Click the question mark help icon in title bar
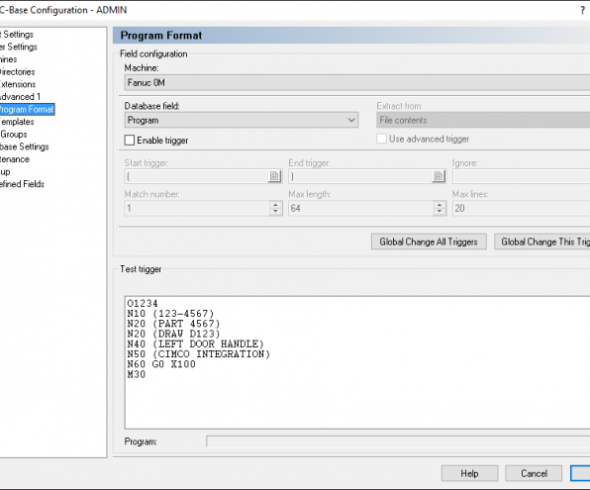Screen dimensions: 590x490 point(582,11)
